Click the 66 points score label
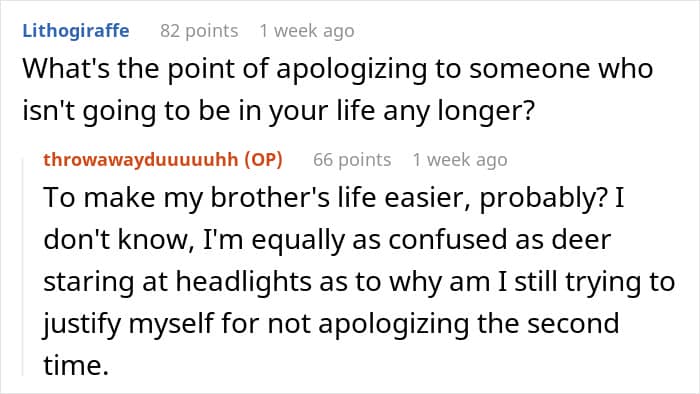The width and height of the screenshot is (700, 394). pos(352,160)
